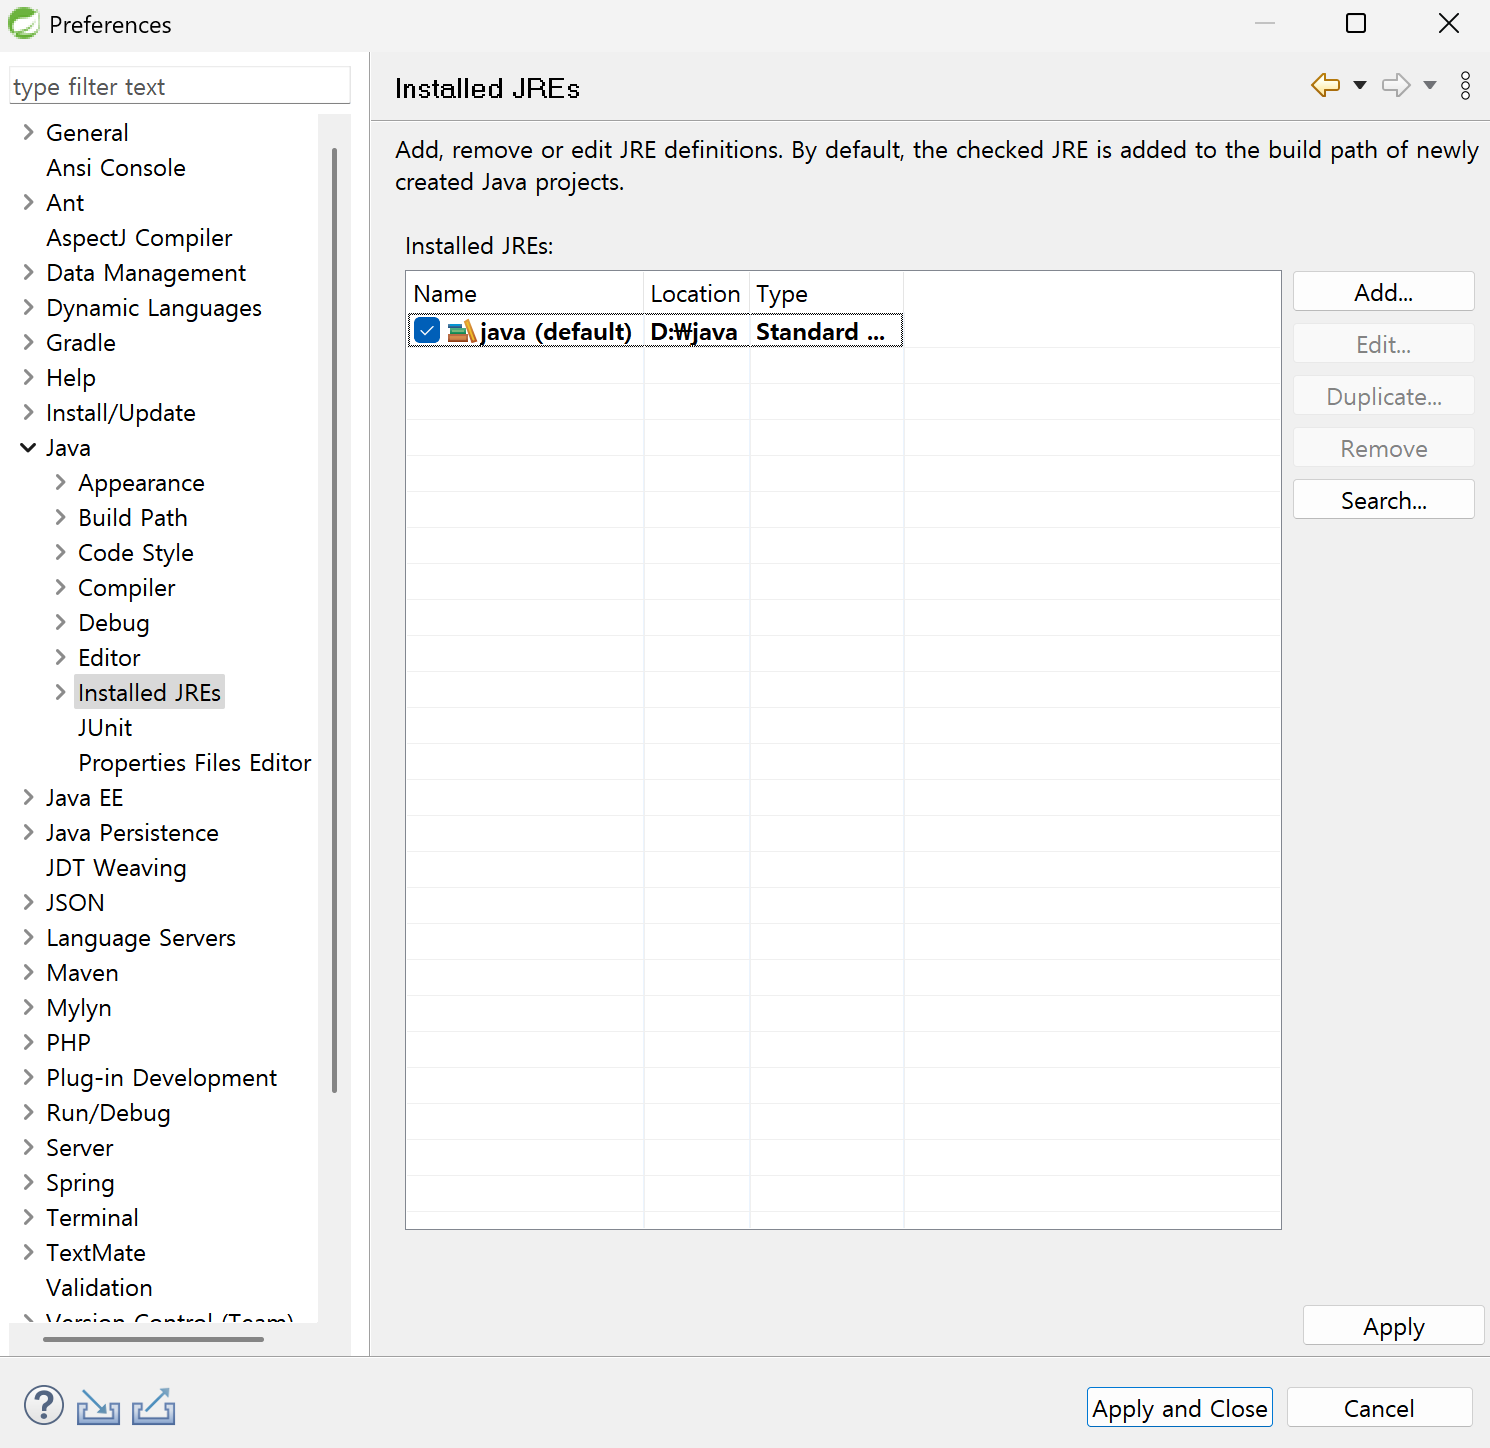The width and height of the screenshot is (1490, 1448).
Task: Select Server in the tree
Action: point(80,1147)
